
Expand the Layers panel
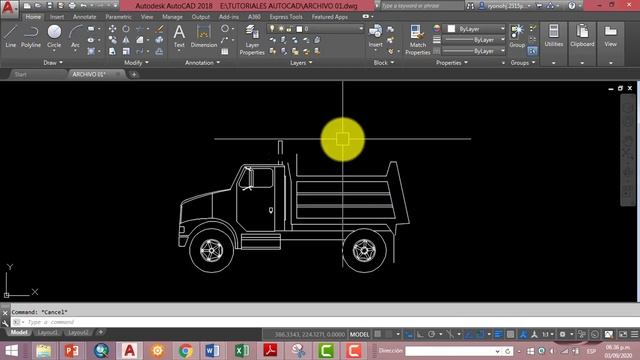(301, 63)
